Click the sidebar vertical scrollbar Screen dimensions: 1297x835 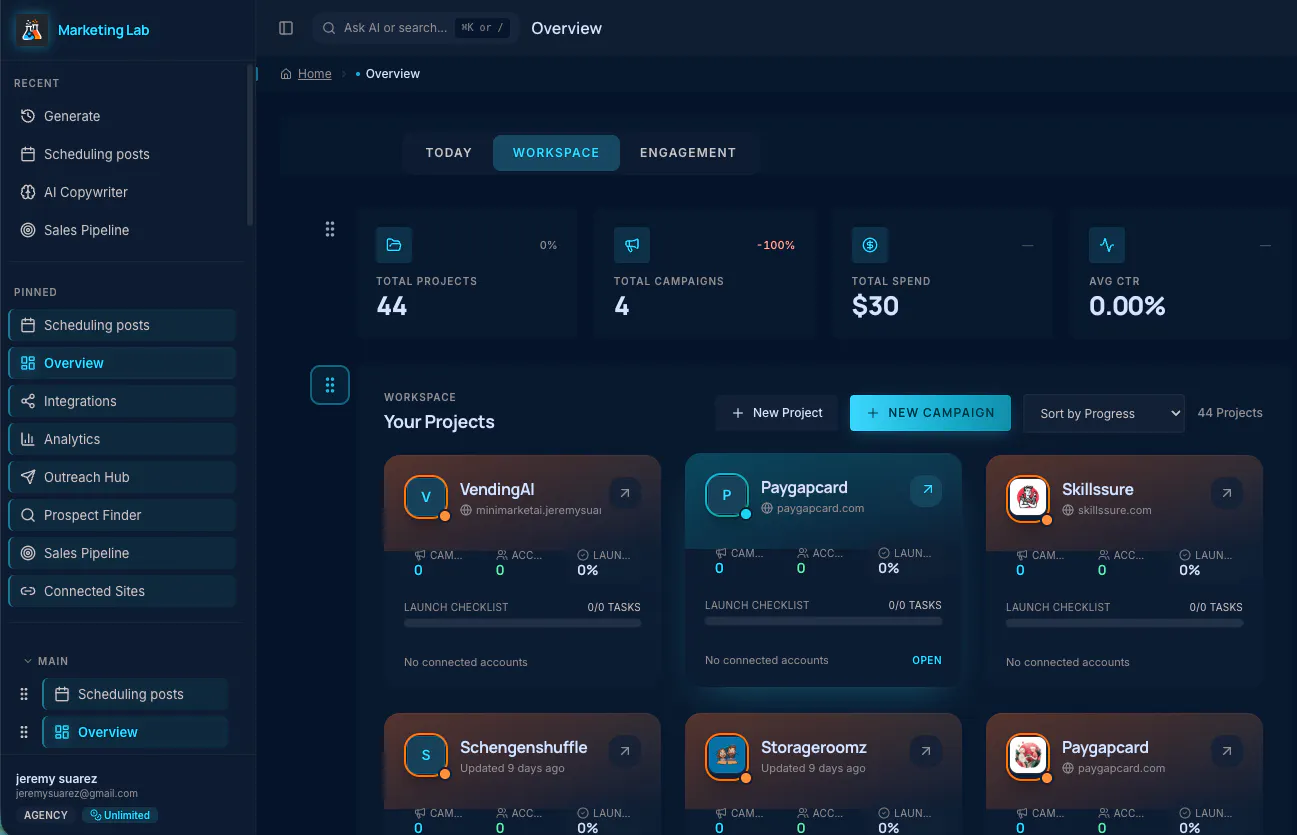click(250, 145)
